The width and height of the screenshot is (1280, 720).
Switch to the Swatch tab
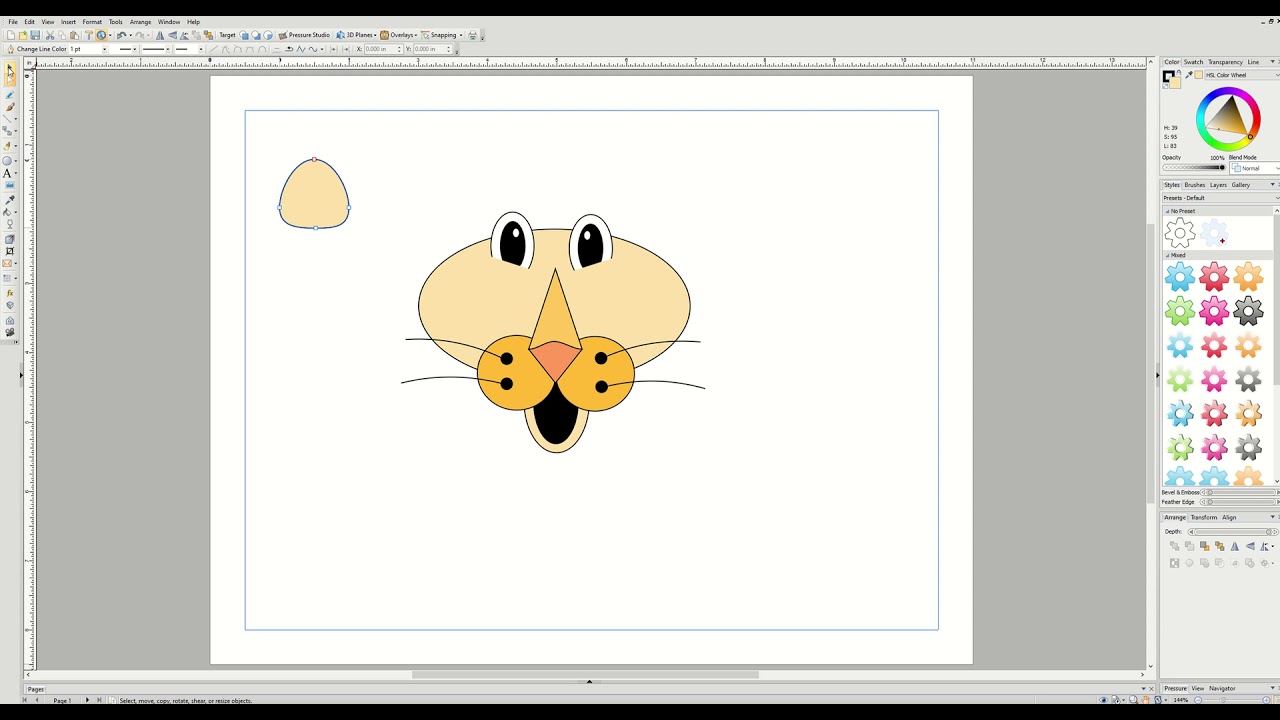click(1194, 62)
